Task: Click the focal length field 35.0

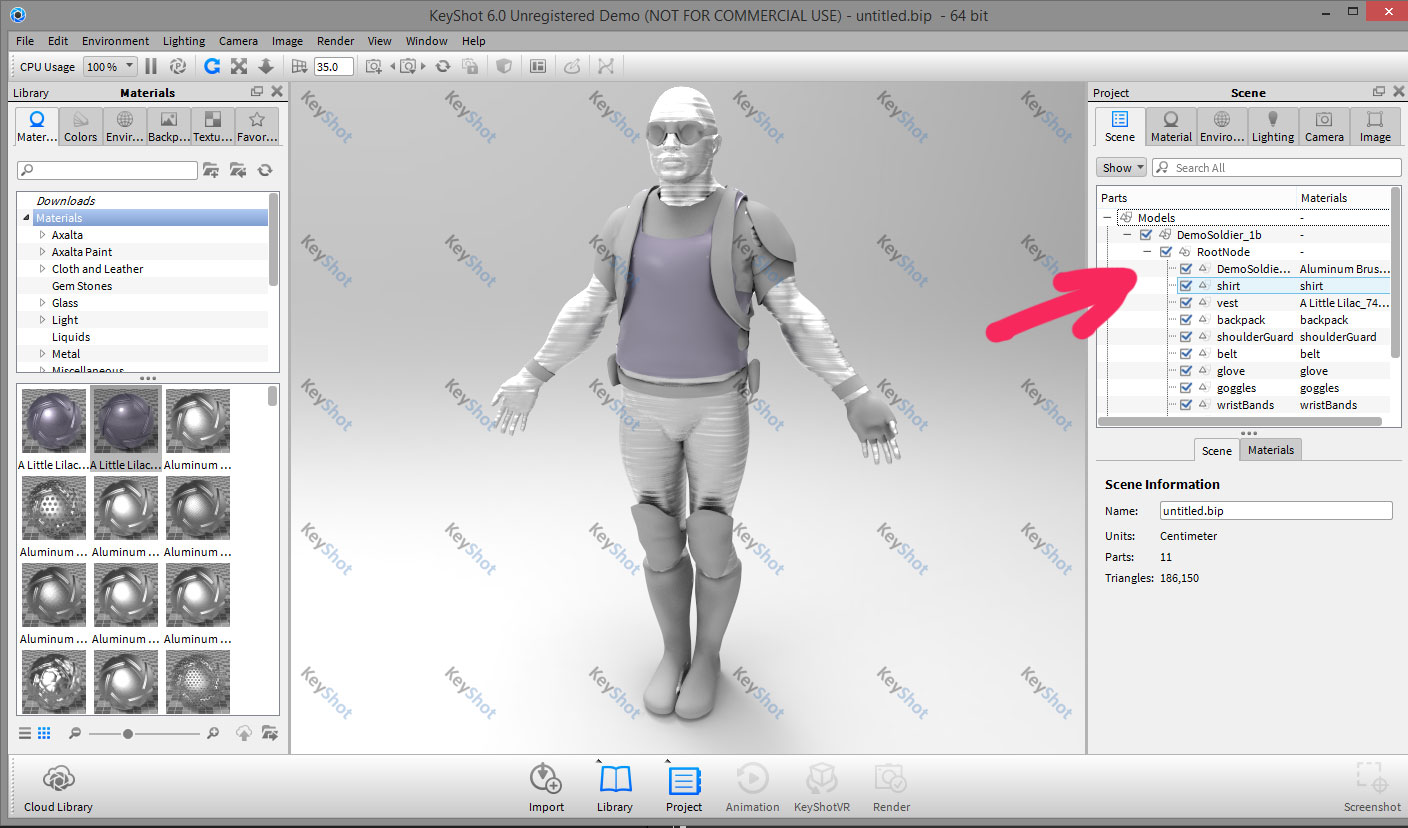Action: pyautogui.click(x=333, y=67)
